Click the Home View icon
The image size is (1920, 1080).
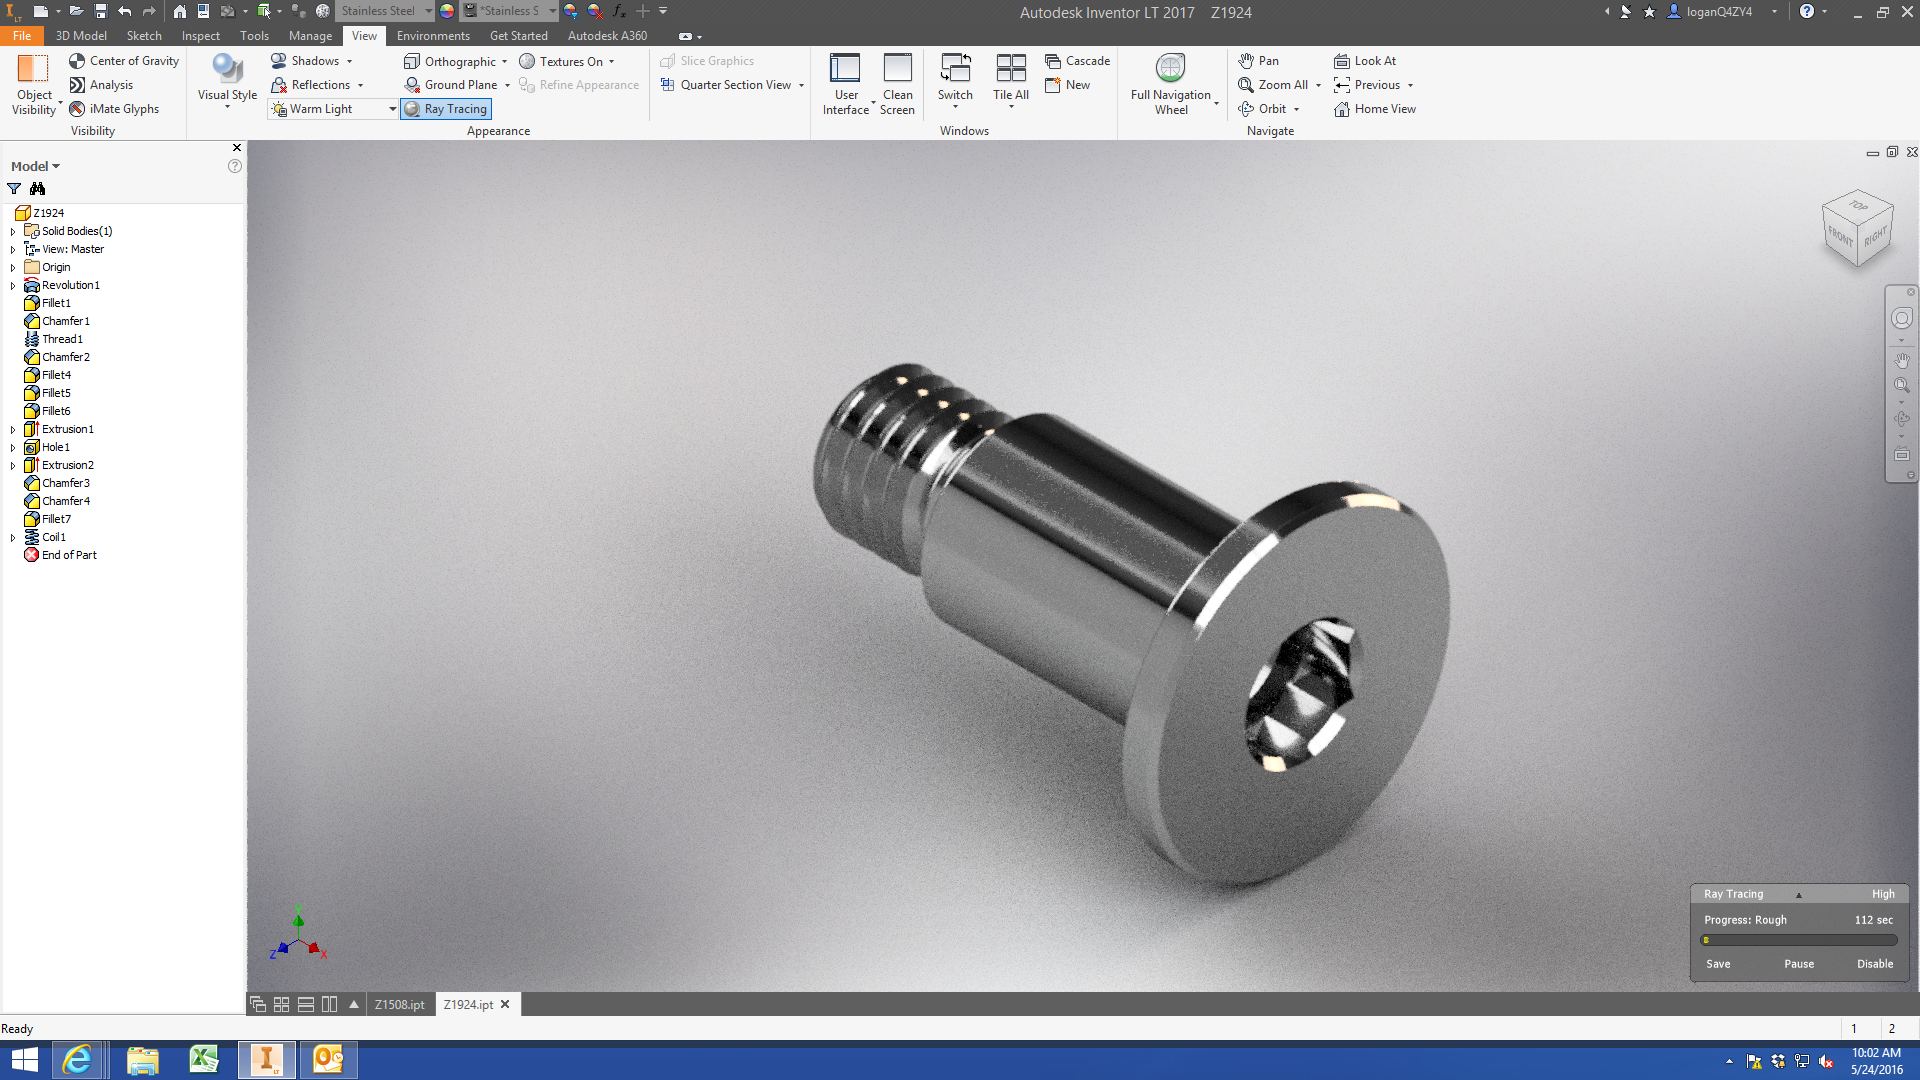[x=1342, y=109]
